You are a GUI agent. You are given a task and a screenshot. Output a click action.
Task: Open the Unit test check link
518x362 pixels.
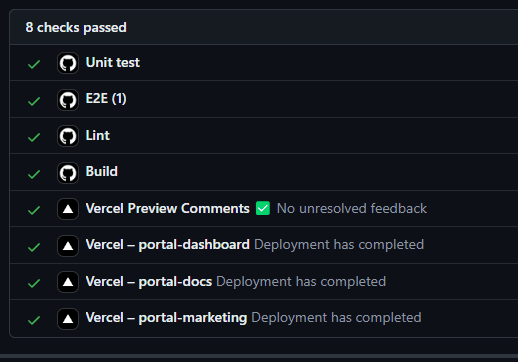click(x=113, y=62)
